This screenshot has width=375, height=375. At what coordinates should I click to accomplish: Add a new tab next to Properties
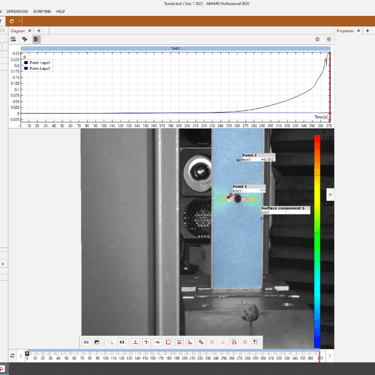368,31
